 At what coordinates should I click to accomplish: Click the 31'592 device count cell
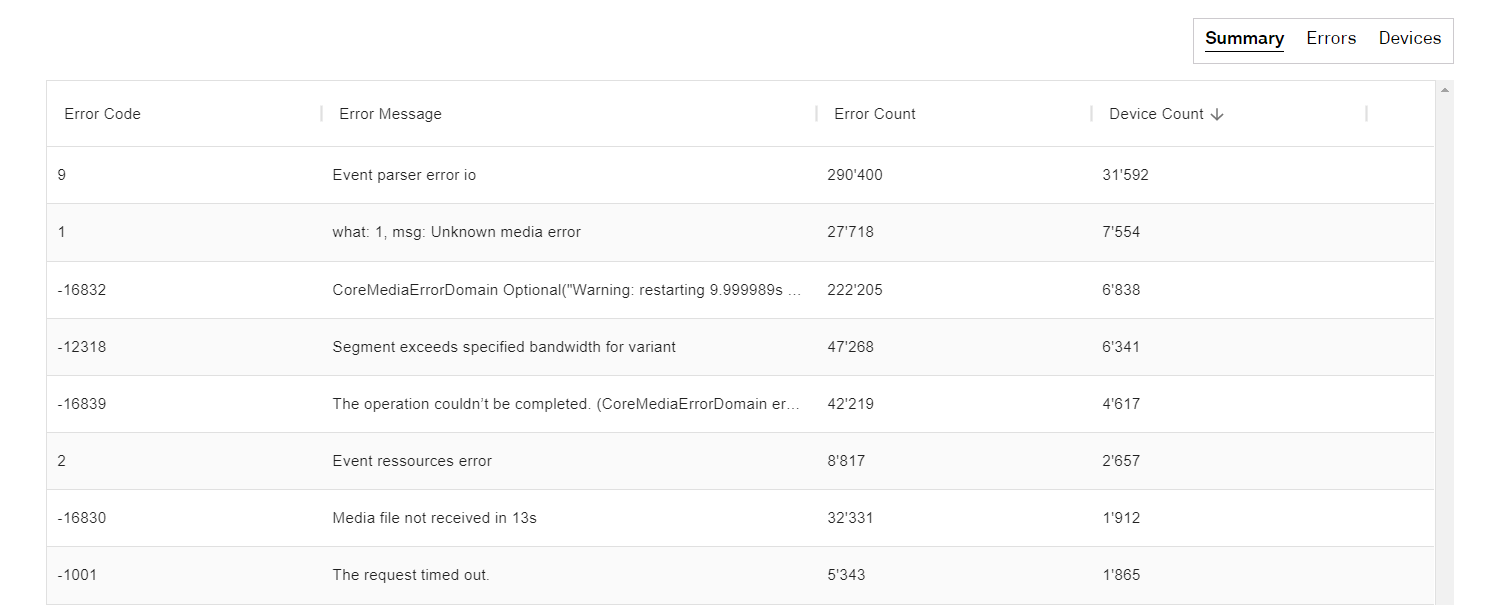(1125, 175)
